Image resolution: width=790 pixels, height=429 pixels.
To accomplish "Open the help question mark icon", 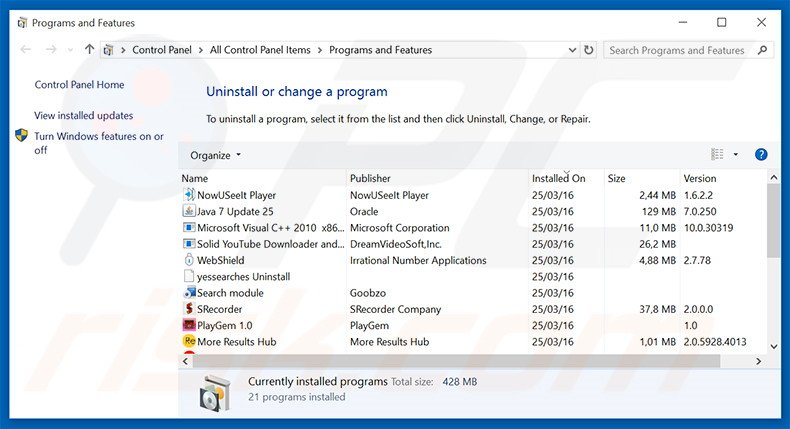I will tap(761, 155).
